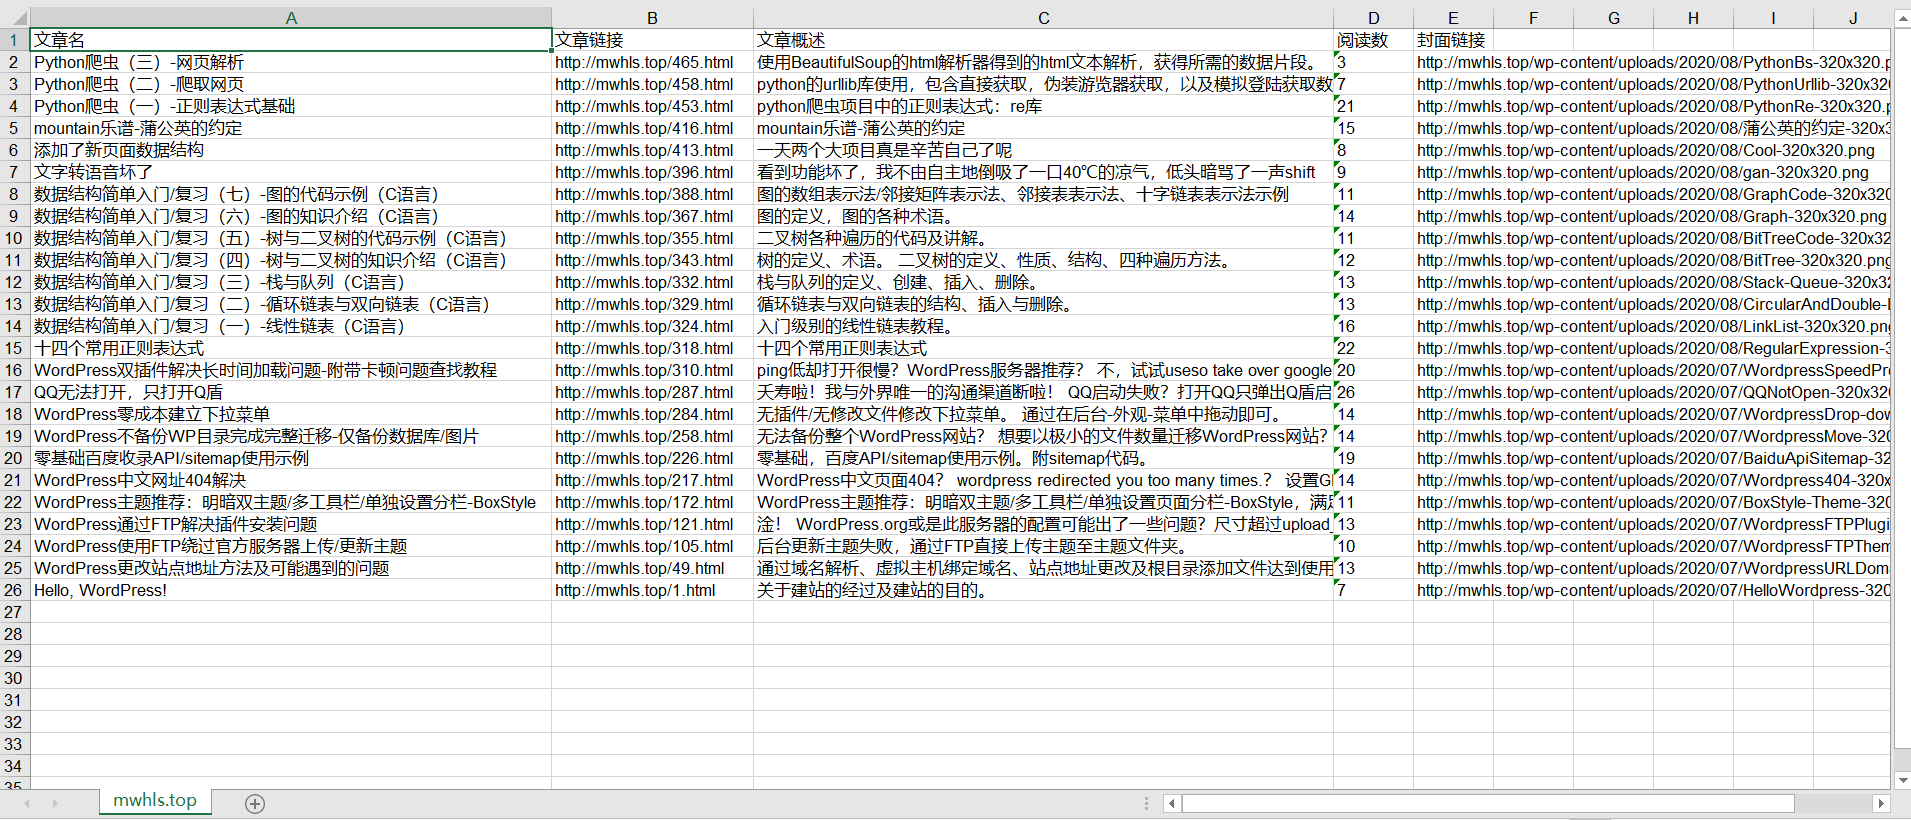Viewport: 1911px width, 820px height.
Task: Select cell http://mwhls.top/49.html
Action: click(652, 568)
